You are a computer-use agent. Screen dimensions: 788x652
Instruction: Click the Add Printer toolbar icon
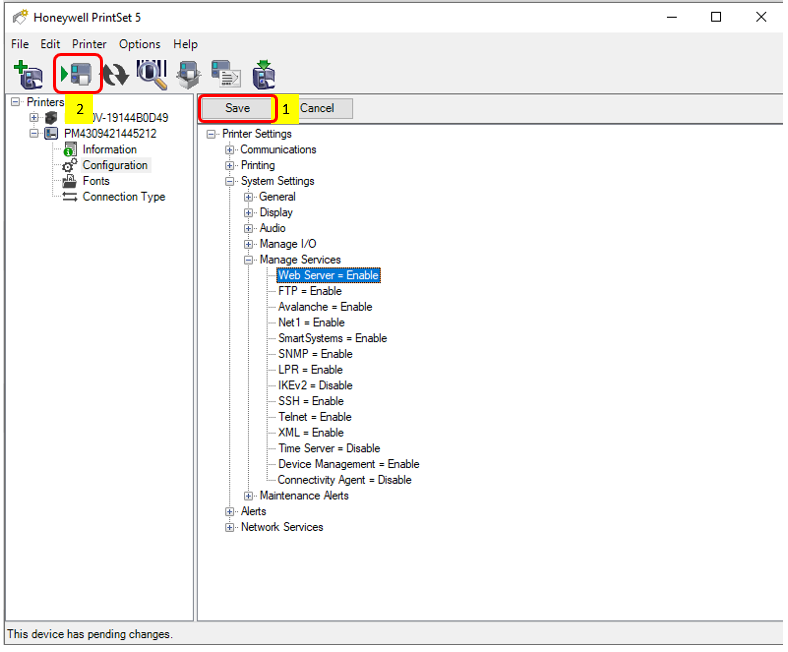pyautogui.click(x=29, y=74)
